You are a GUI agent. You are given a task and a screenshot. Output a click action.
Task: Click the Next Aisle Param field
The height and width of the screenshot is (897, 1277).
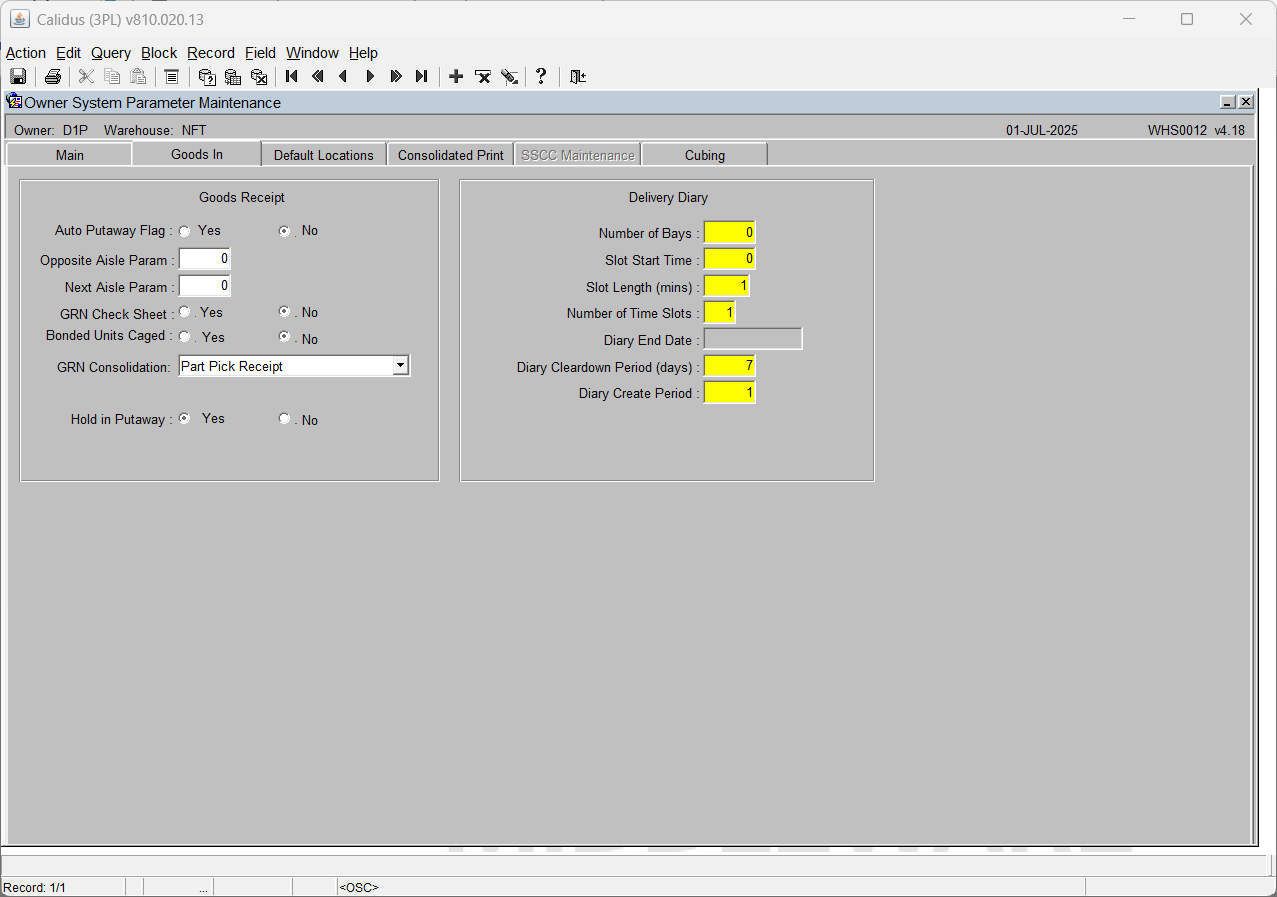click(x=205, y=286)
